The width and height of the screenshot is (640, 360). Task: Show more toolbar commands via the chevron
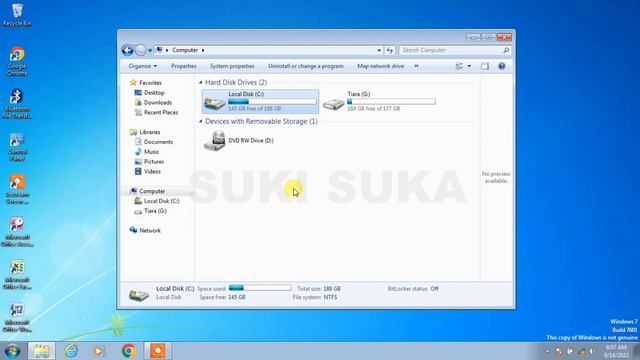tap(416, 66)
